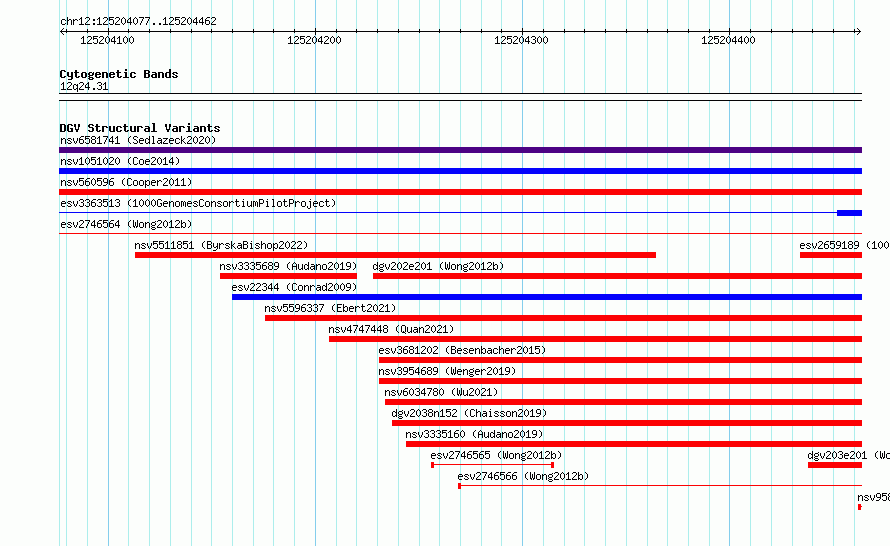
Task: Click the nsv6581741 (Sedlazeck2020) variant label
Action: click(138, 140)
